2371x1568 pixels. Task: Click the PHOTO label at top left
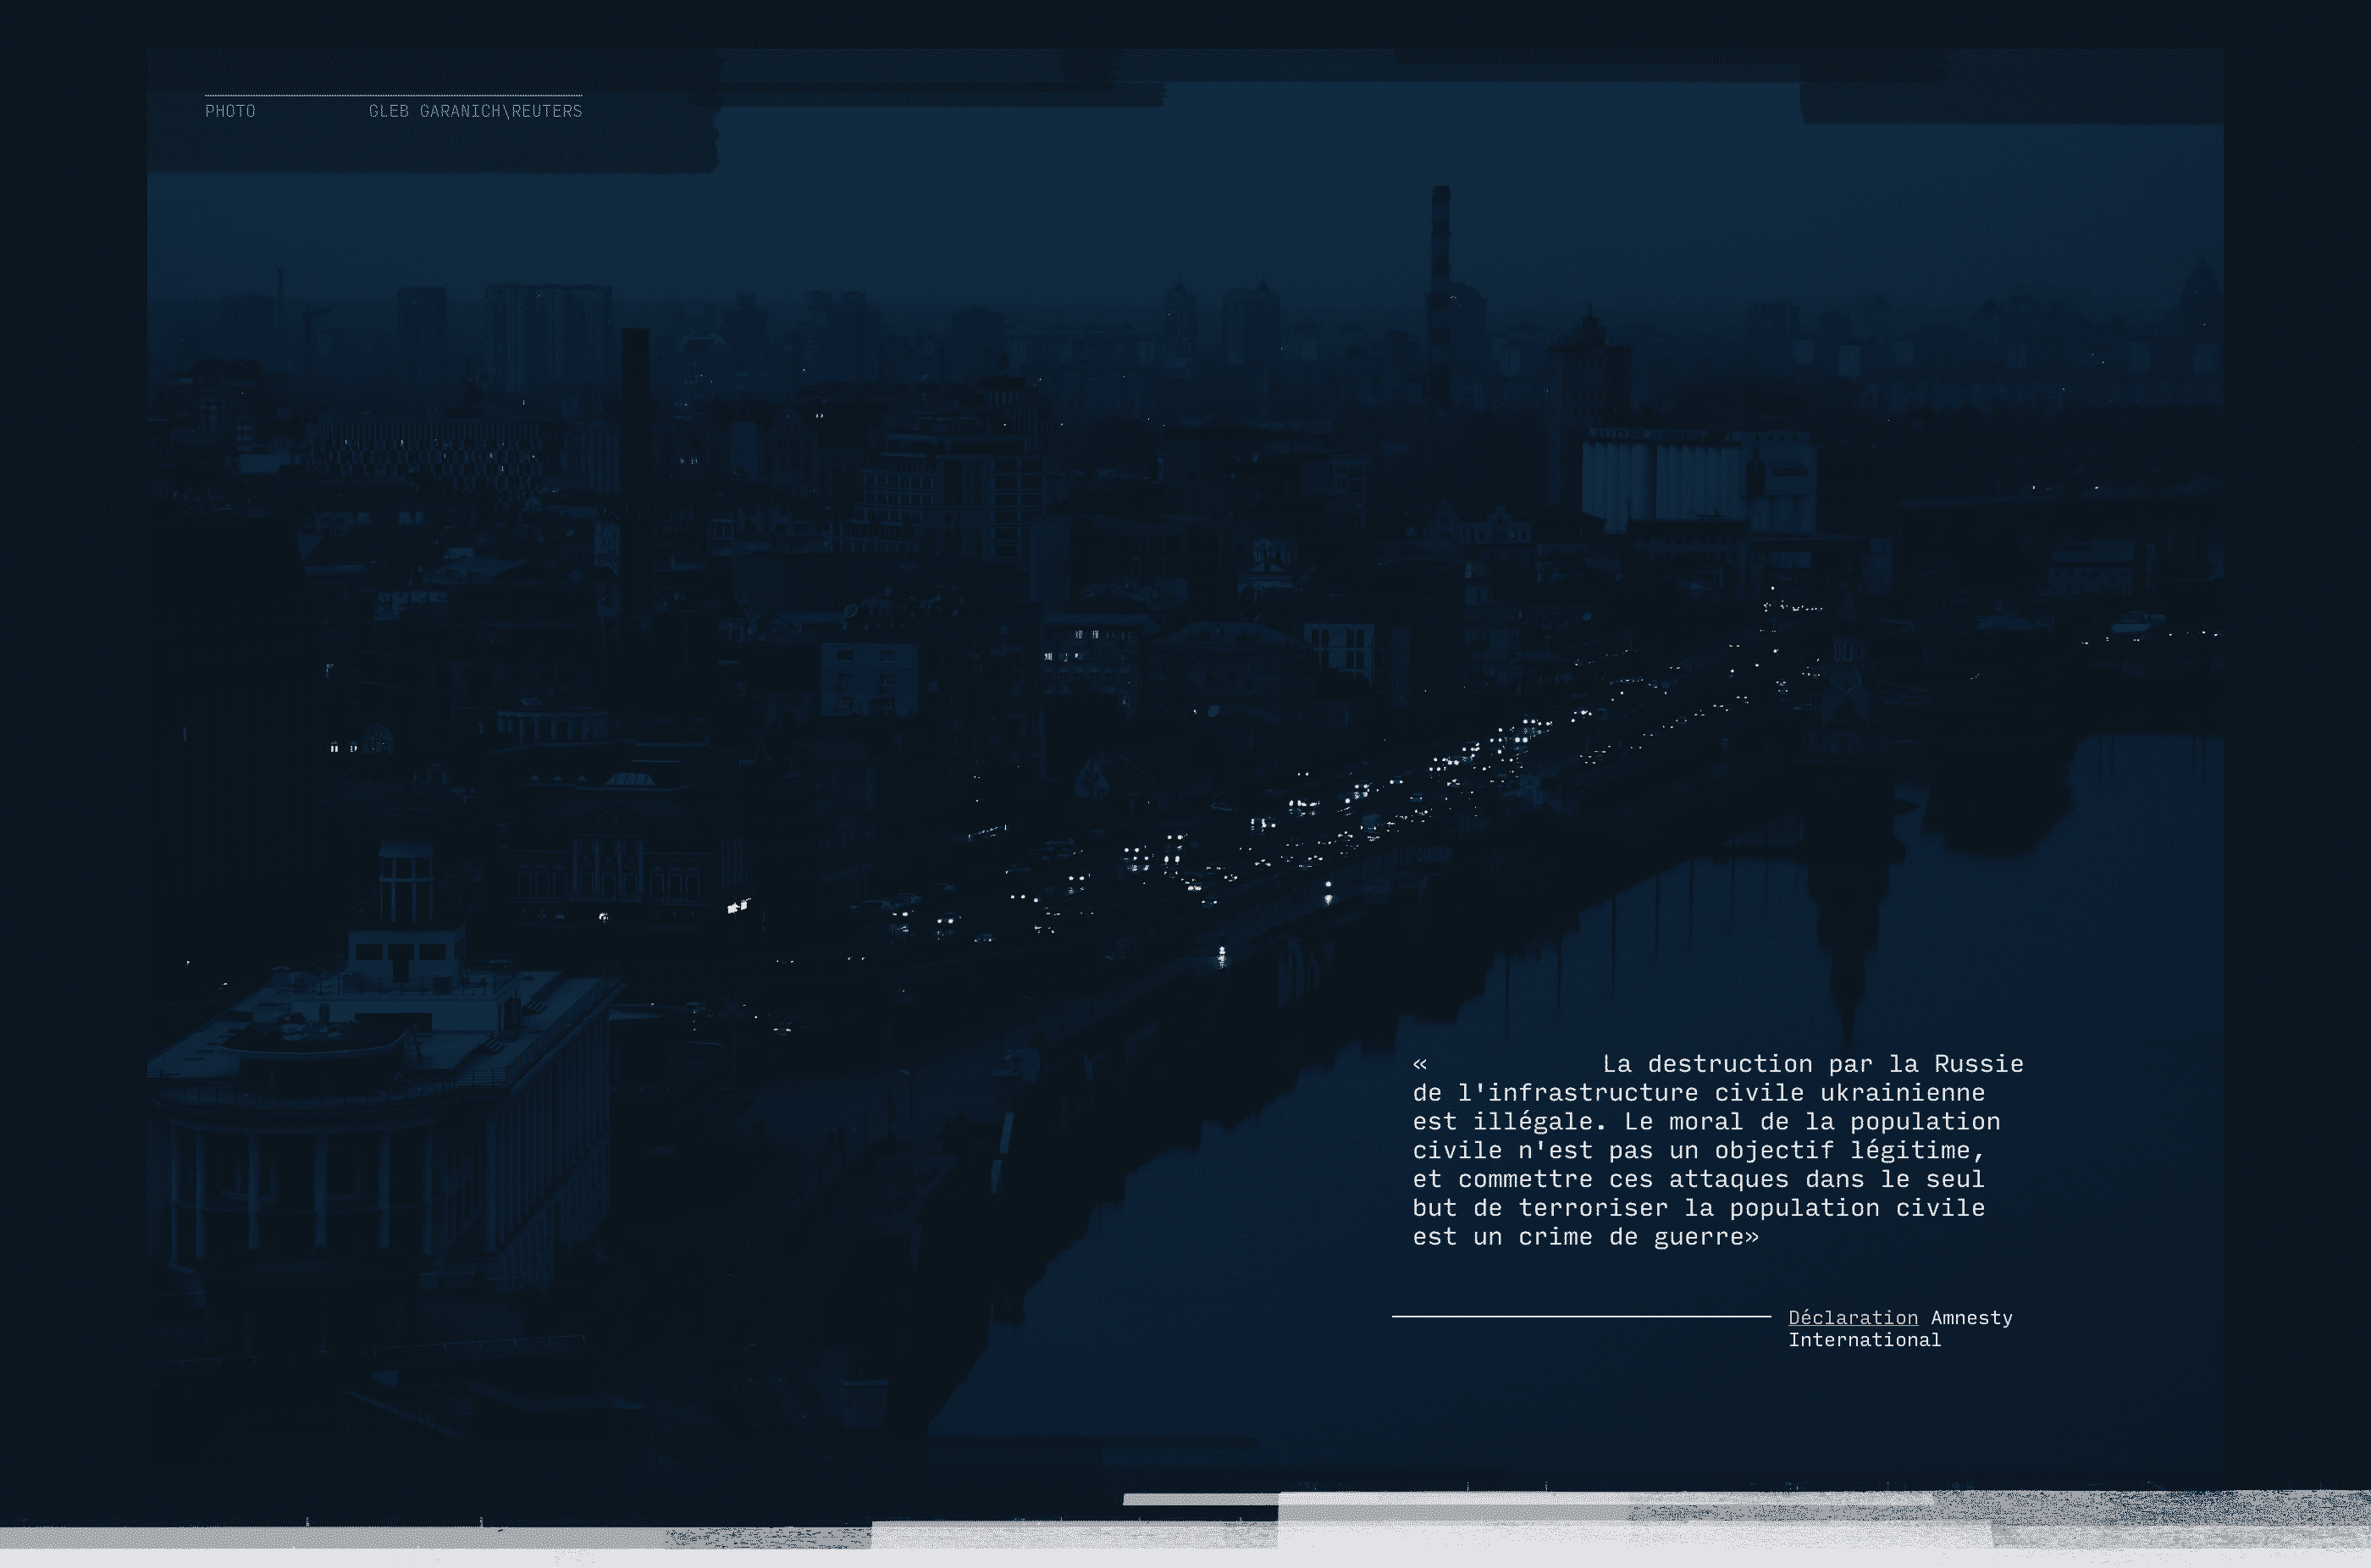click(230, 111)
